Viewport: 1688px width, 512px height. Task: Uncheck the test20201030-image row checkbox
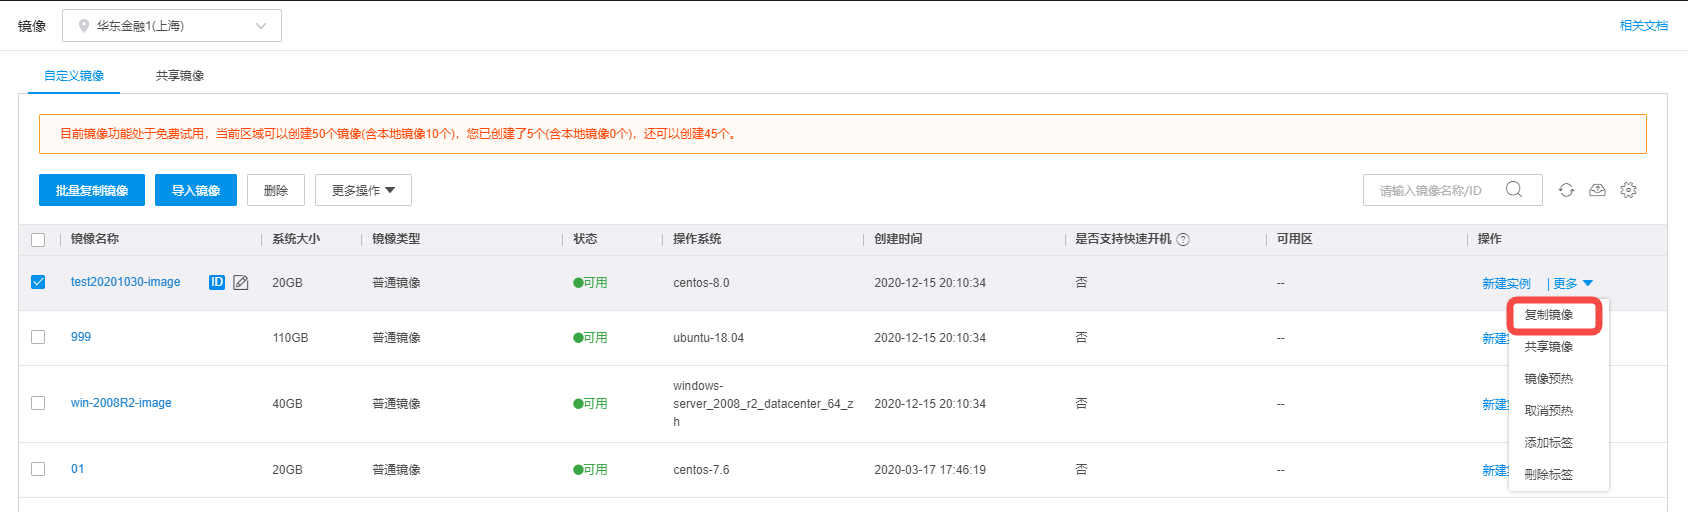(38, 282)
